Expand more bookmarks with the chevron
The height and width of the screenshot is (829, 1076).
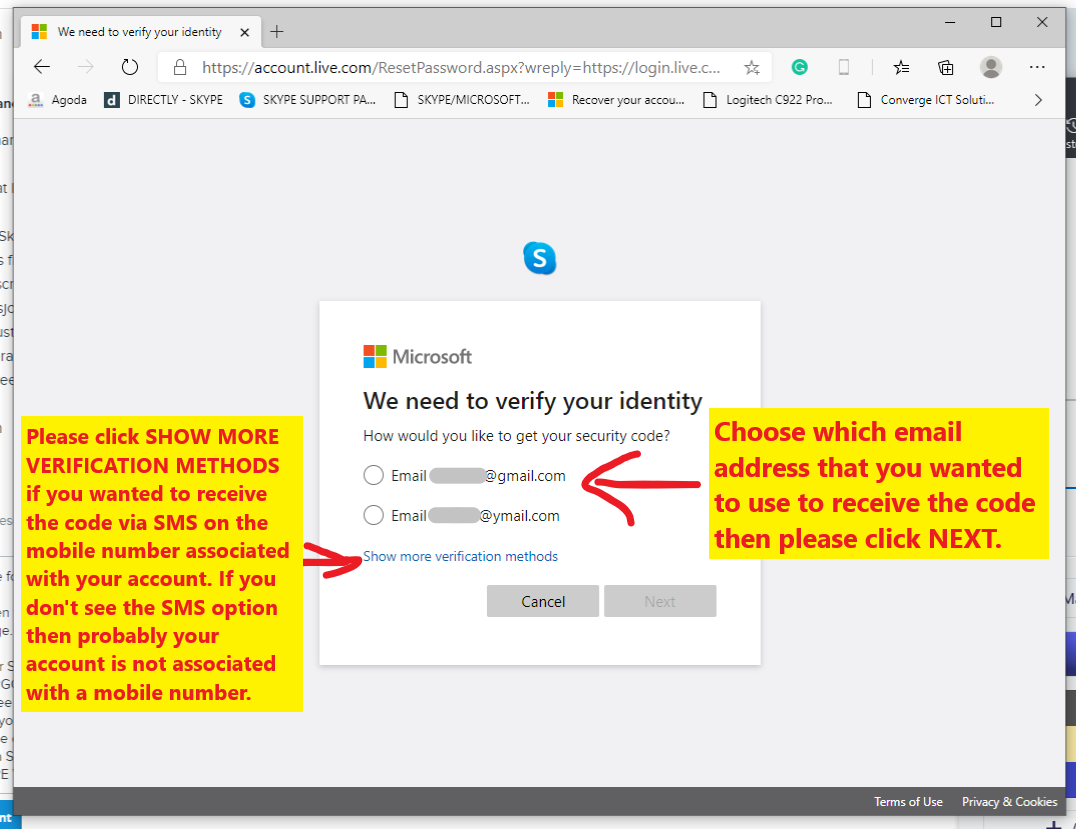[x=1038, y=100]
